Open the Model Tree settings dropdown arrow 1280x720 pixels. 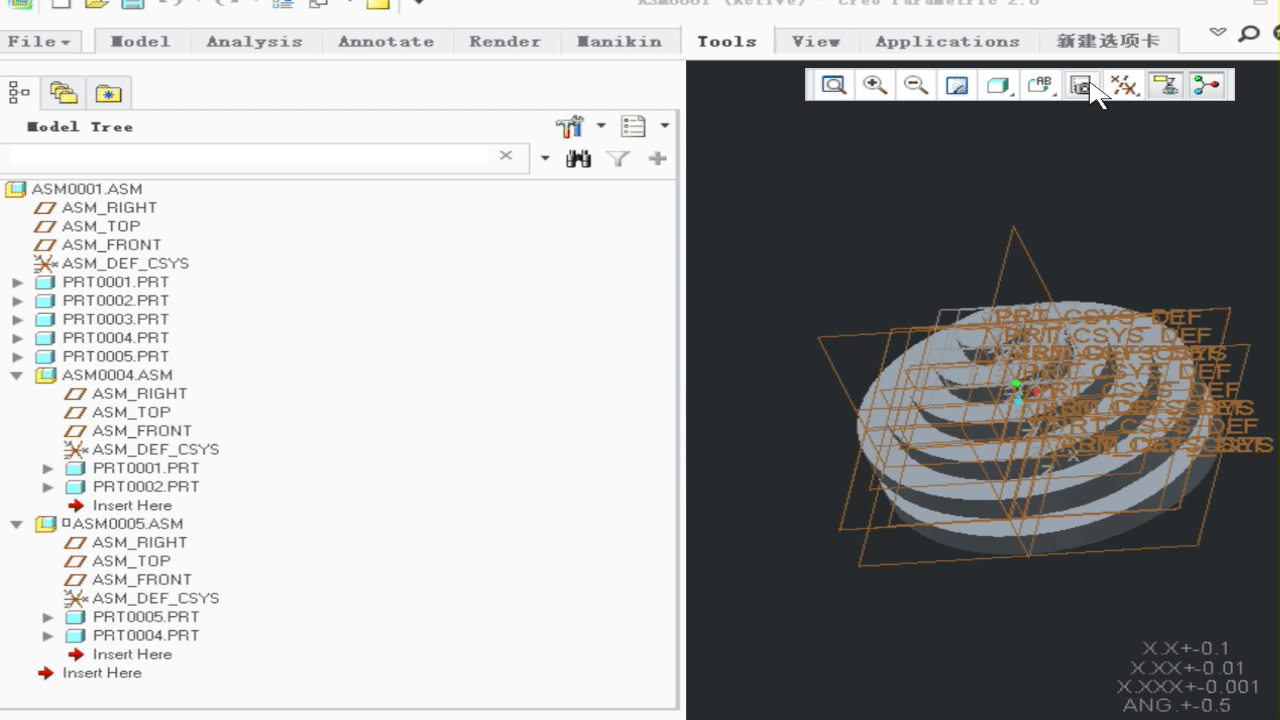pyautogui.click(x=601, y=127)
